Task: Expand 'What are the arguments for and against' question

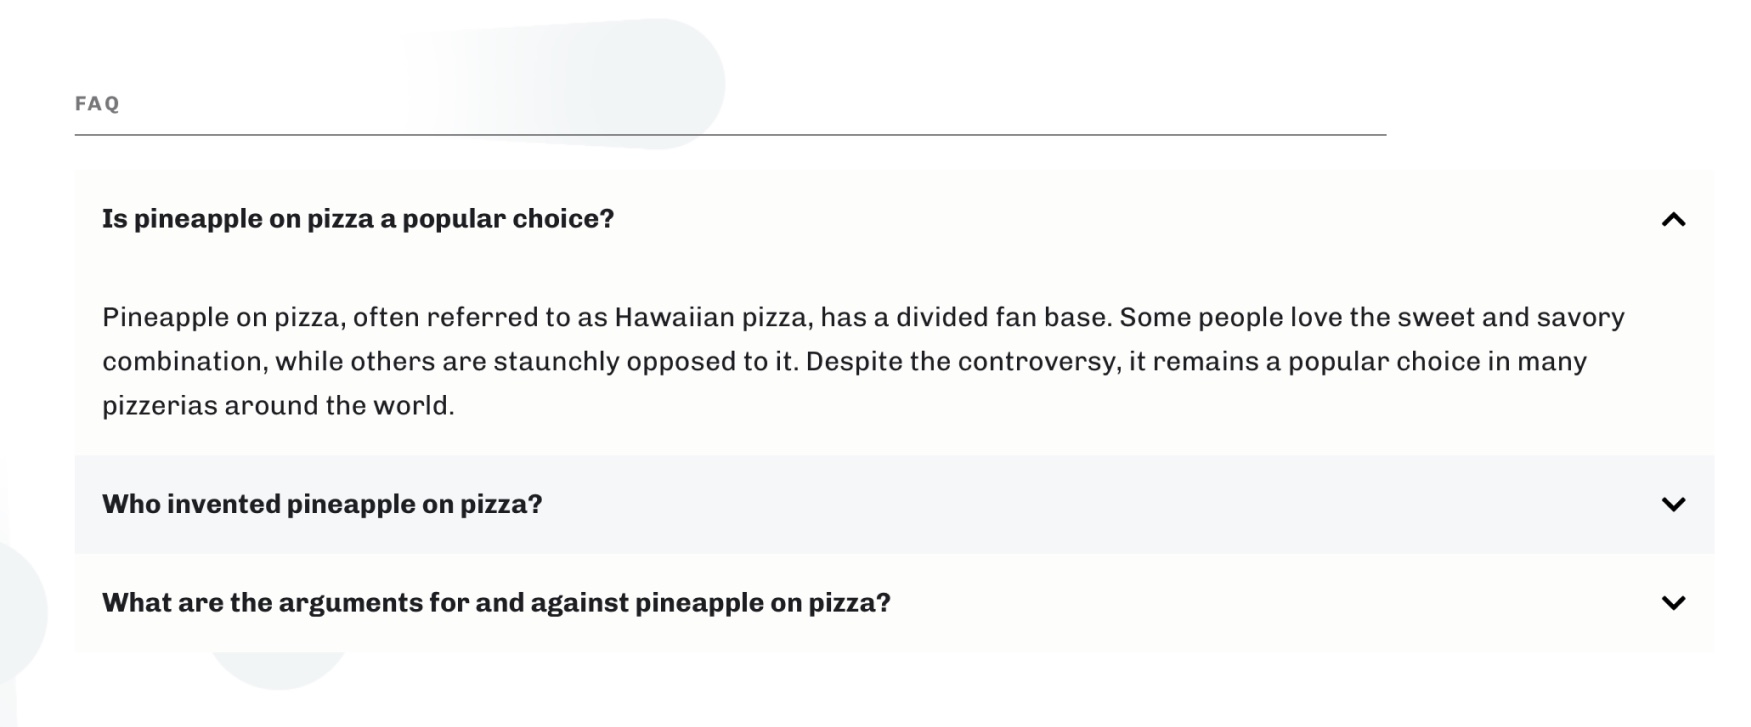Action: [x=496, y=603]
